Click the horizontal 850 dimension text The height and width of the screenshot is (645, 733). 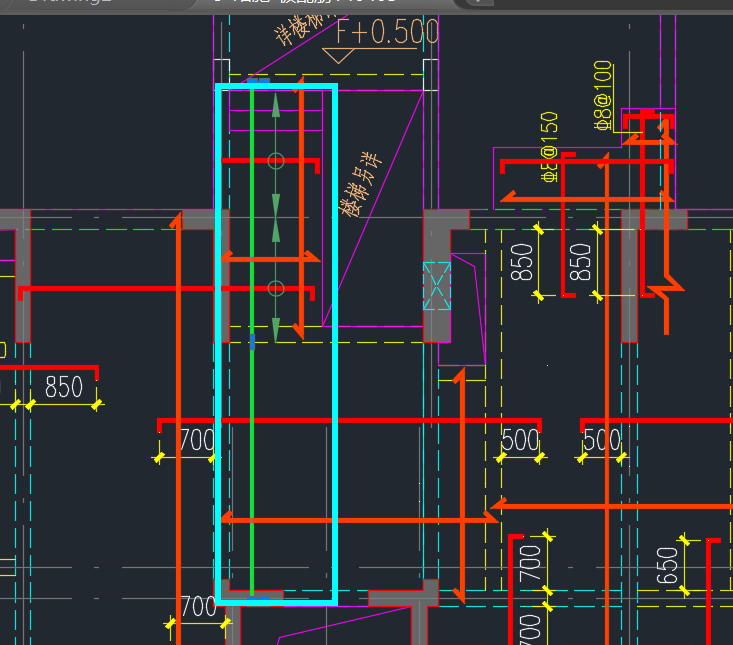[64, 387]
